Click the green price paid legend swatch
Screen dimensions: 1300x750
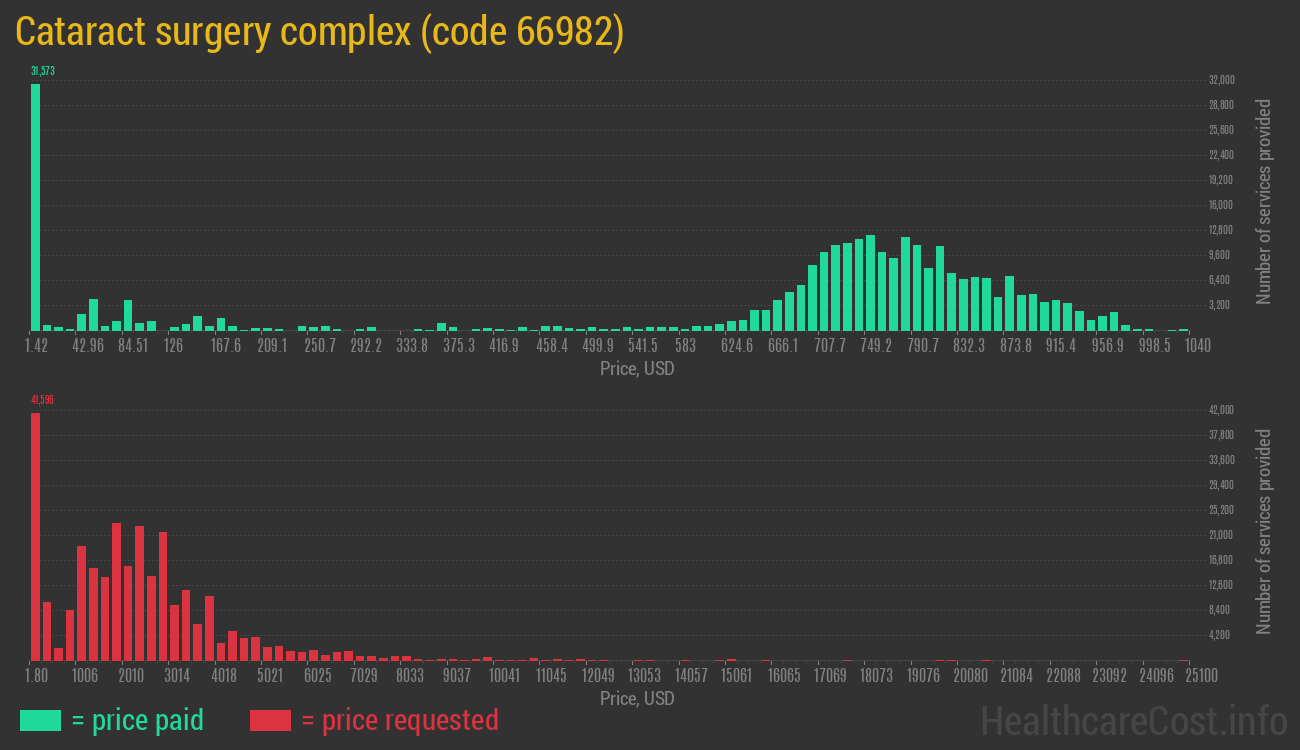(40, 720)
